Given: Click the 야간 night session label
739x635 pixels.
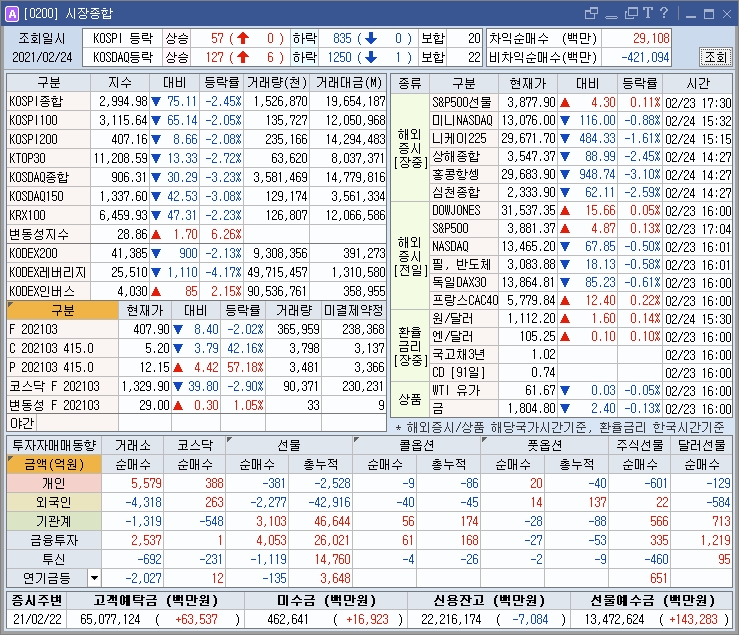Looking at the screenshot, I should coord(22,423).
